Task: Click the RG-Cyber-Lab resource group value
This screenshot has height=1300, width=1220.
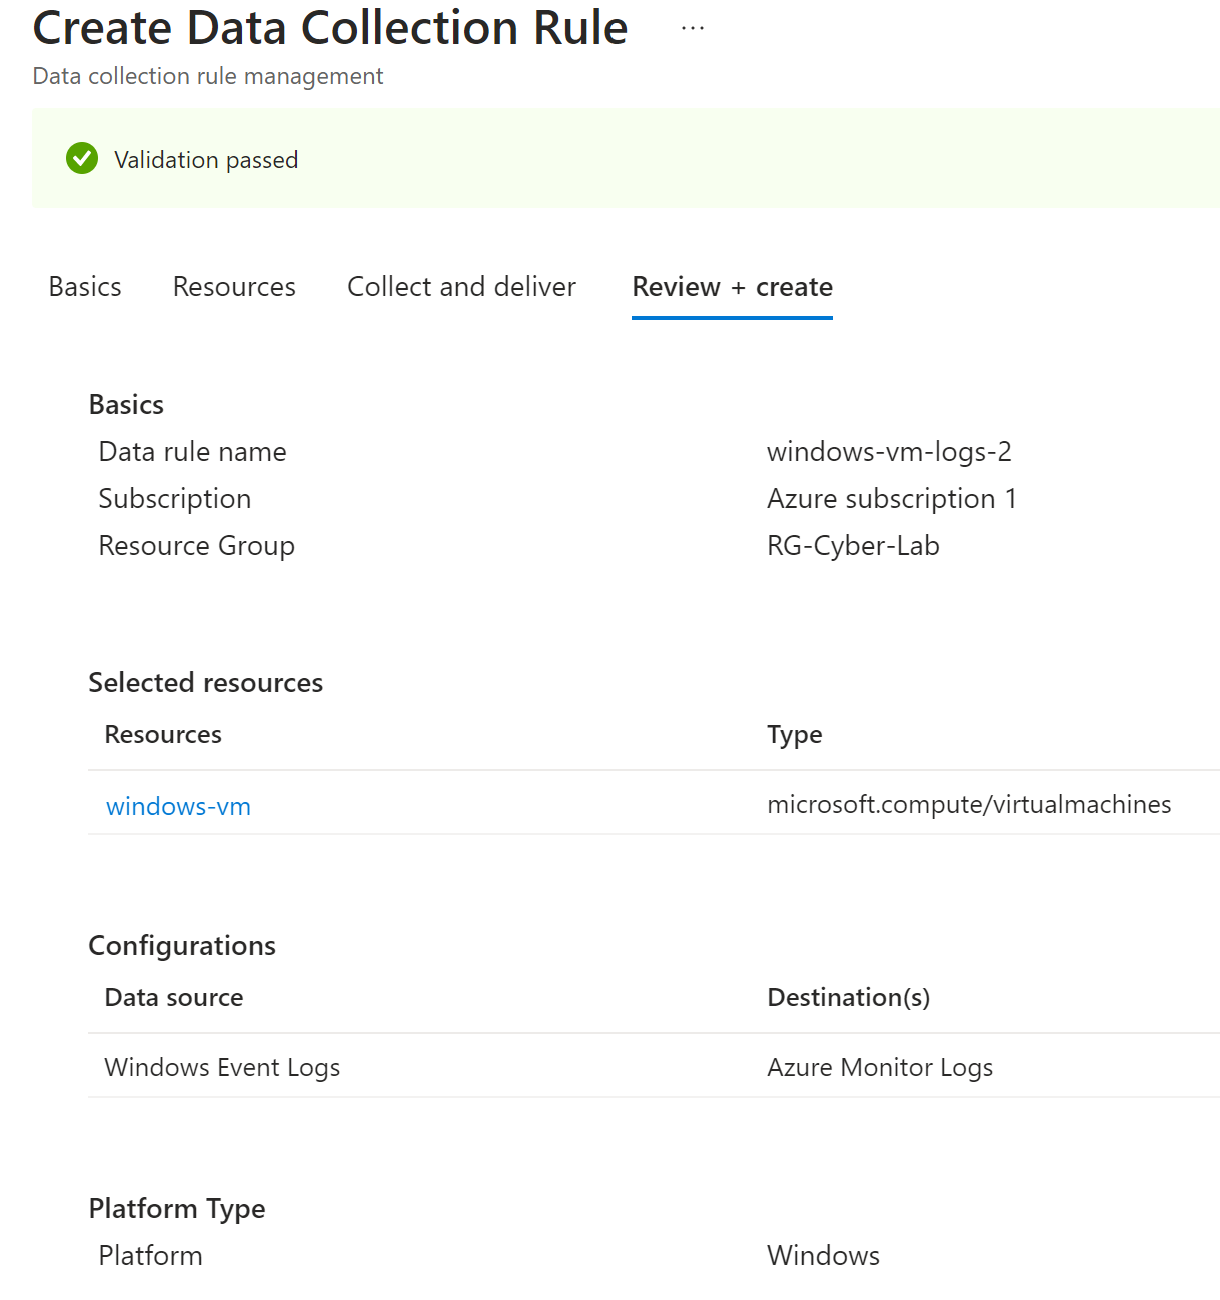Action: pos(852,545)
